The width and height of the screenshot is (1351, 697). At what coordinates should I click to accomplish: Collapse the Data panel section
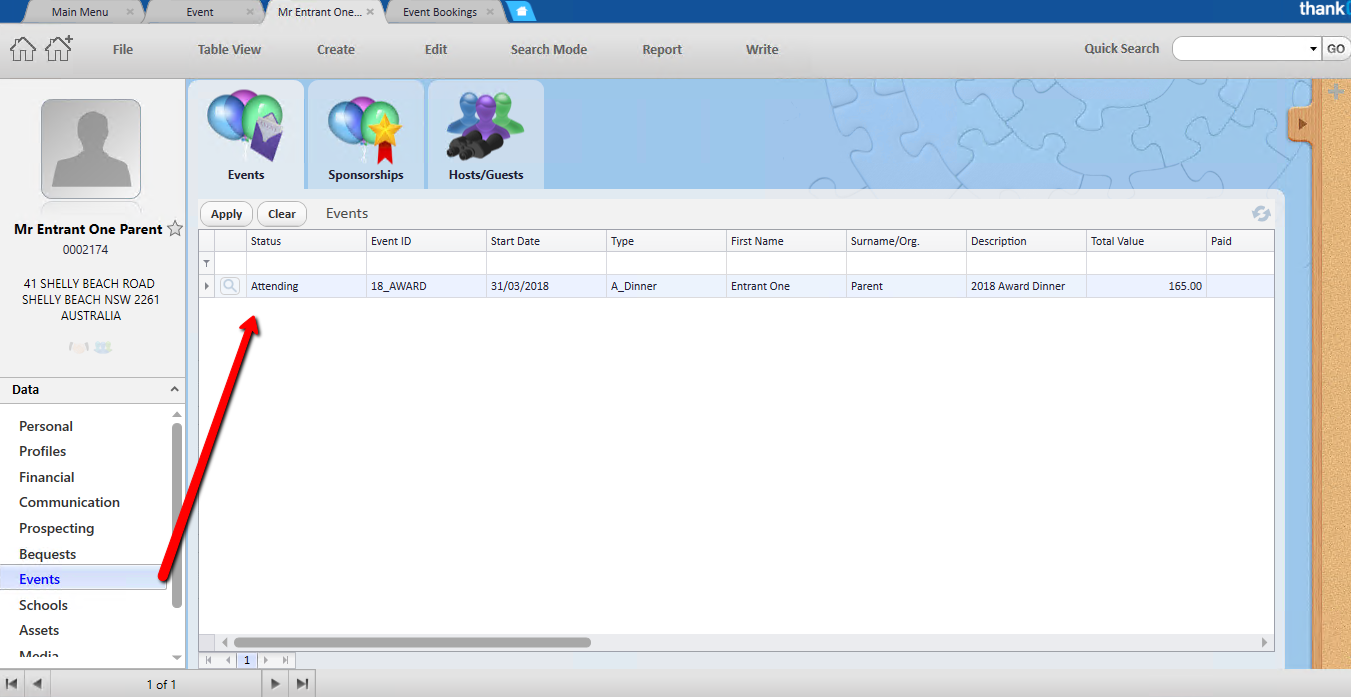click(x=175, y=390)
